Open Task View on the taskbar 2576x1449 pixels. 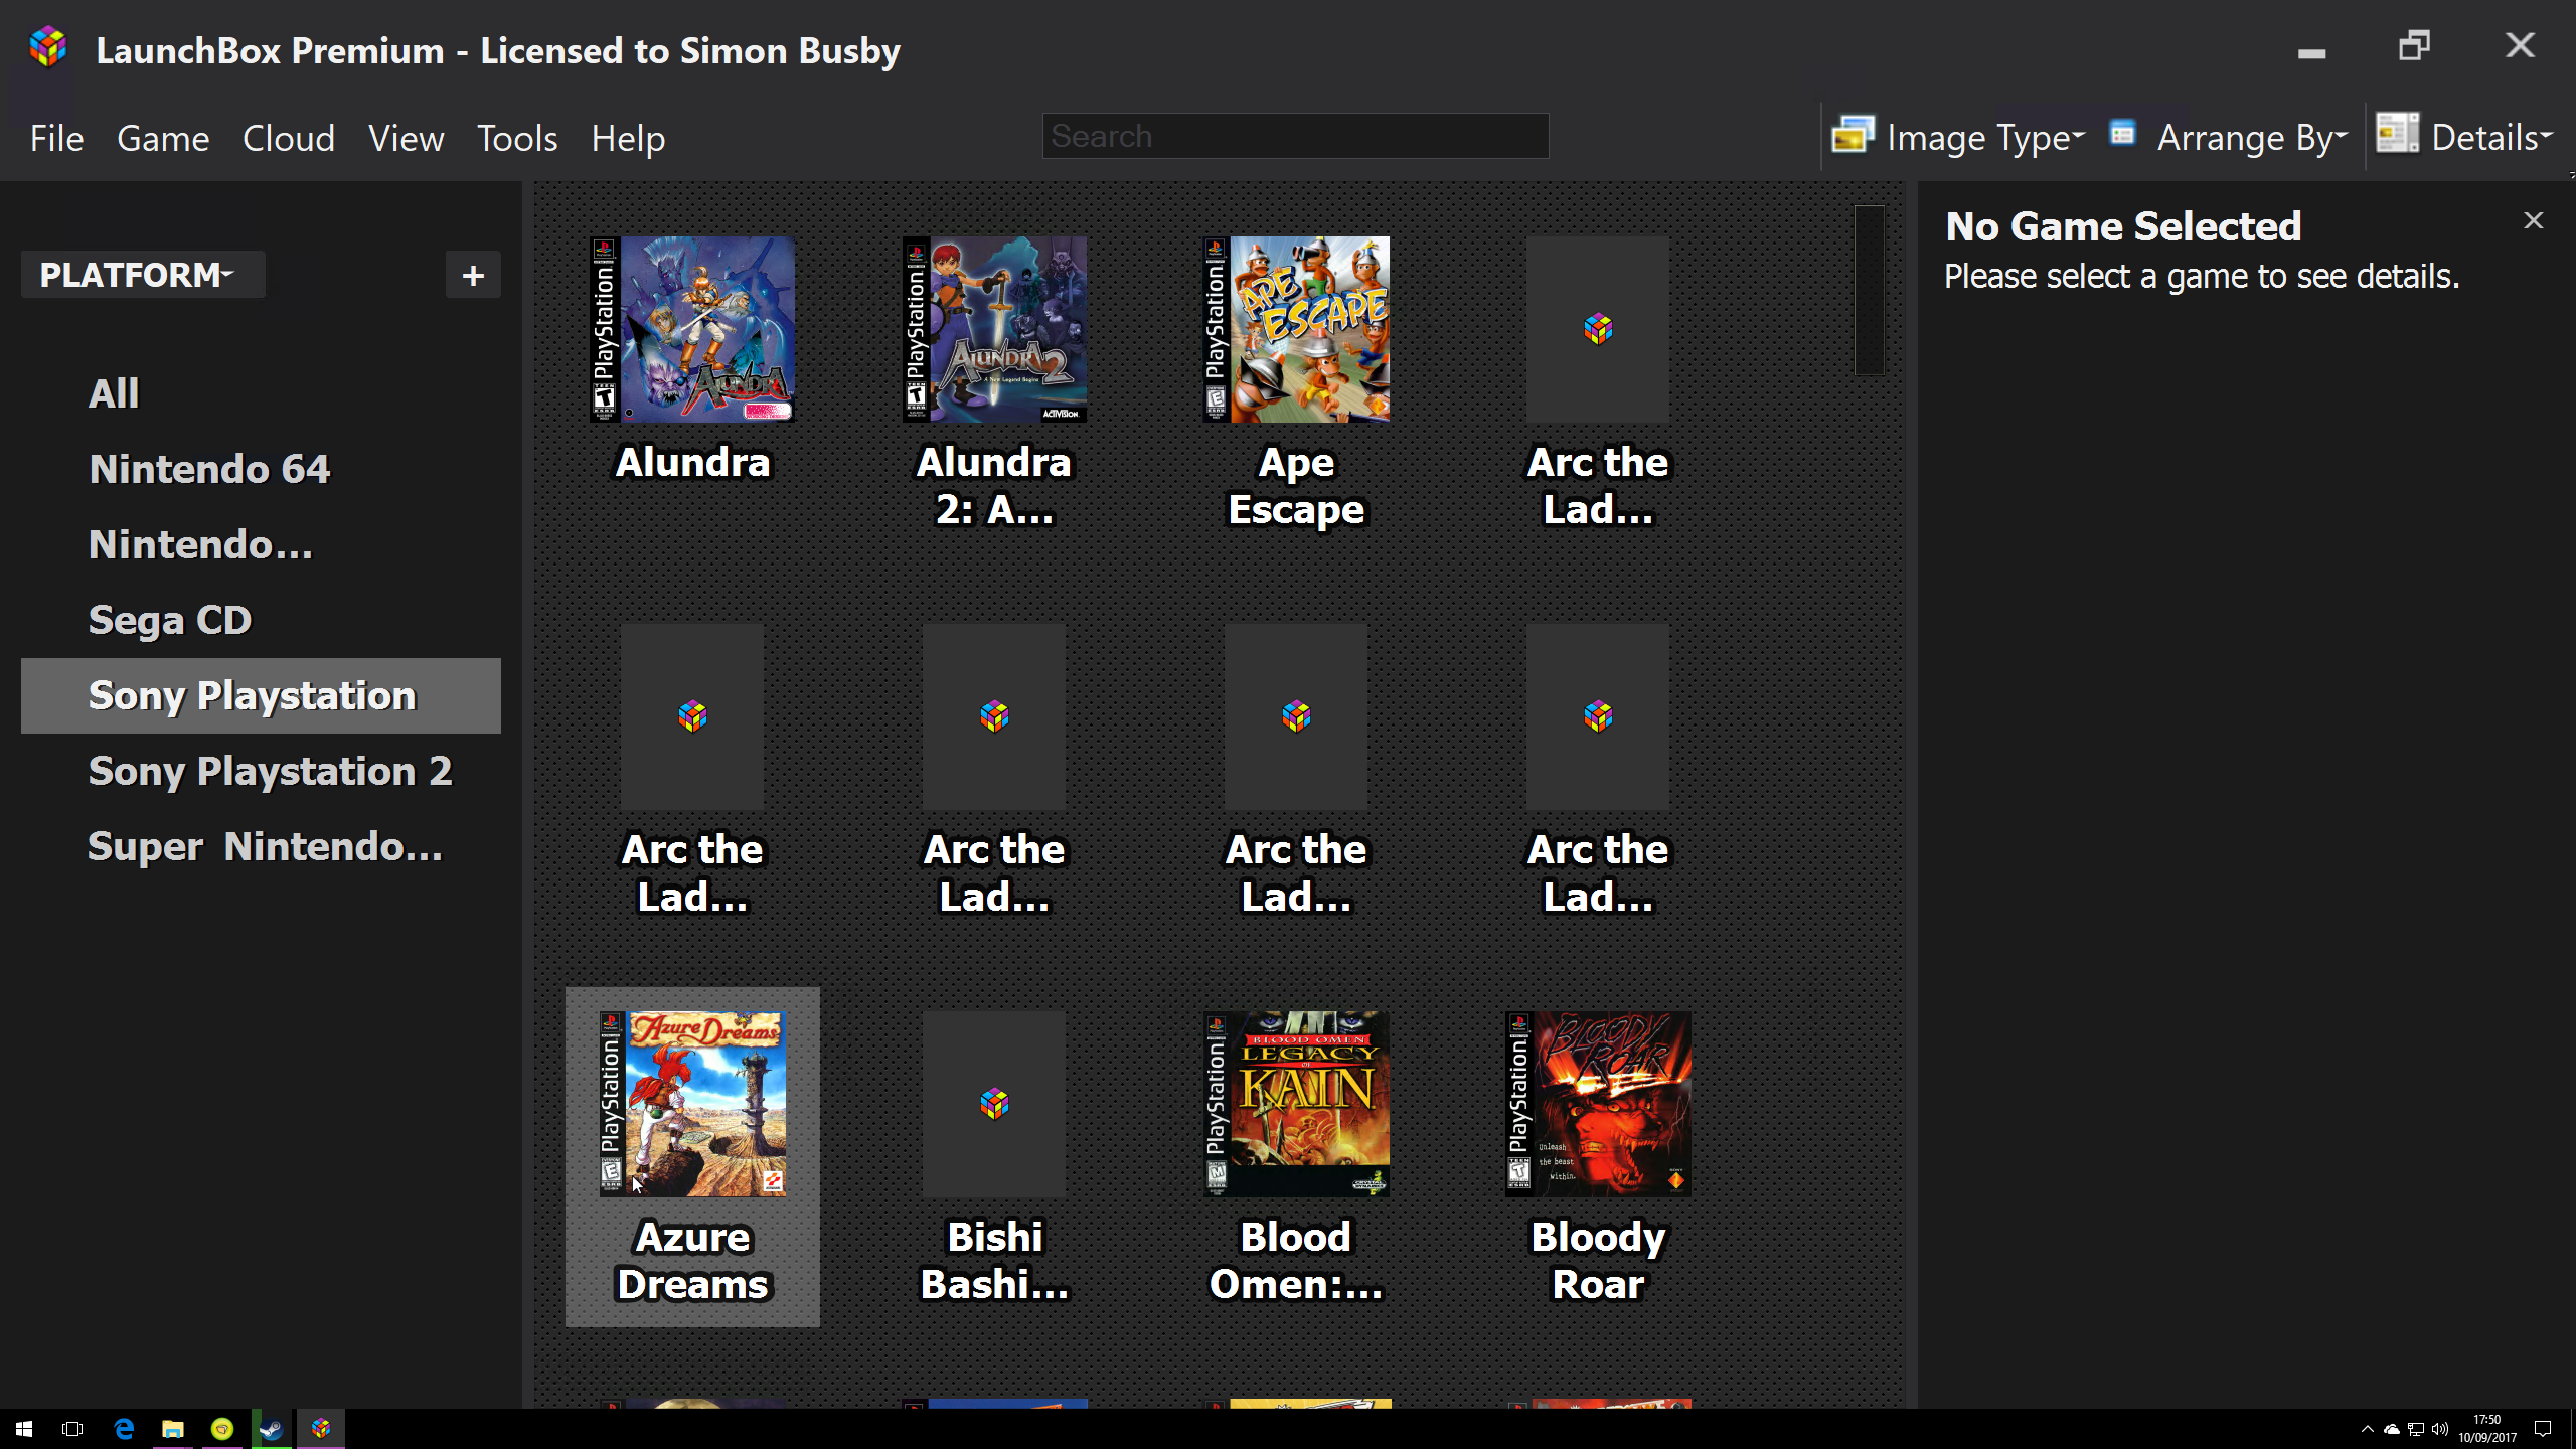coord(72,1429)
